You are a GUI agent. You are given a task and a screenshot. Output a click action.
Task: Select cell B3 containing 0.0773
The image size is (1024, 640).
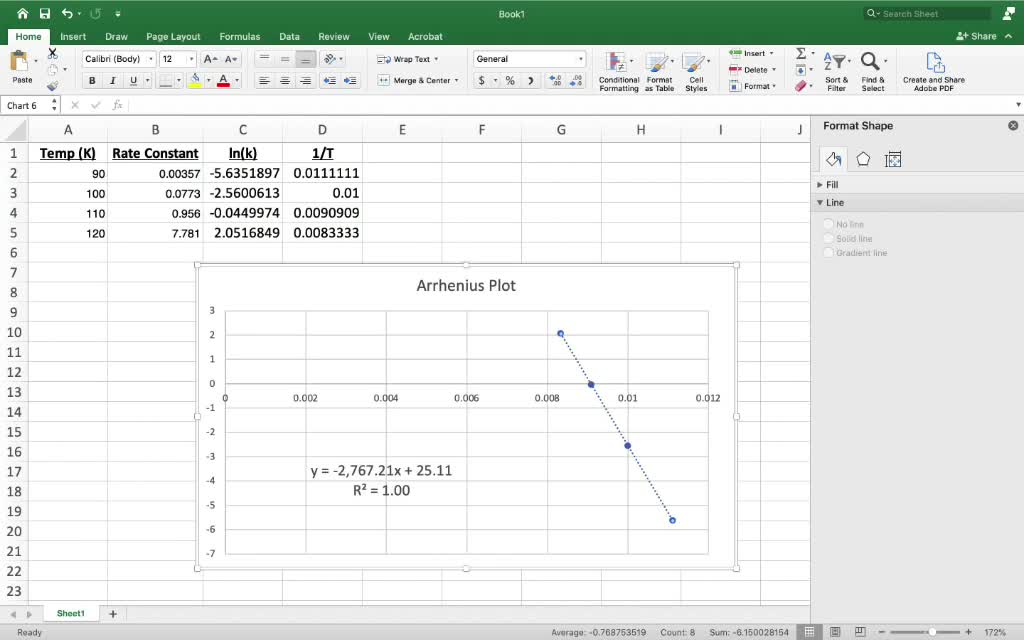[x=156, y=193]
